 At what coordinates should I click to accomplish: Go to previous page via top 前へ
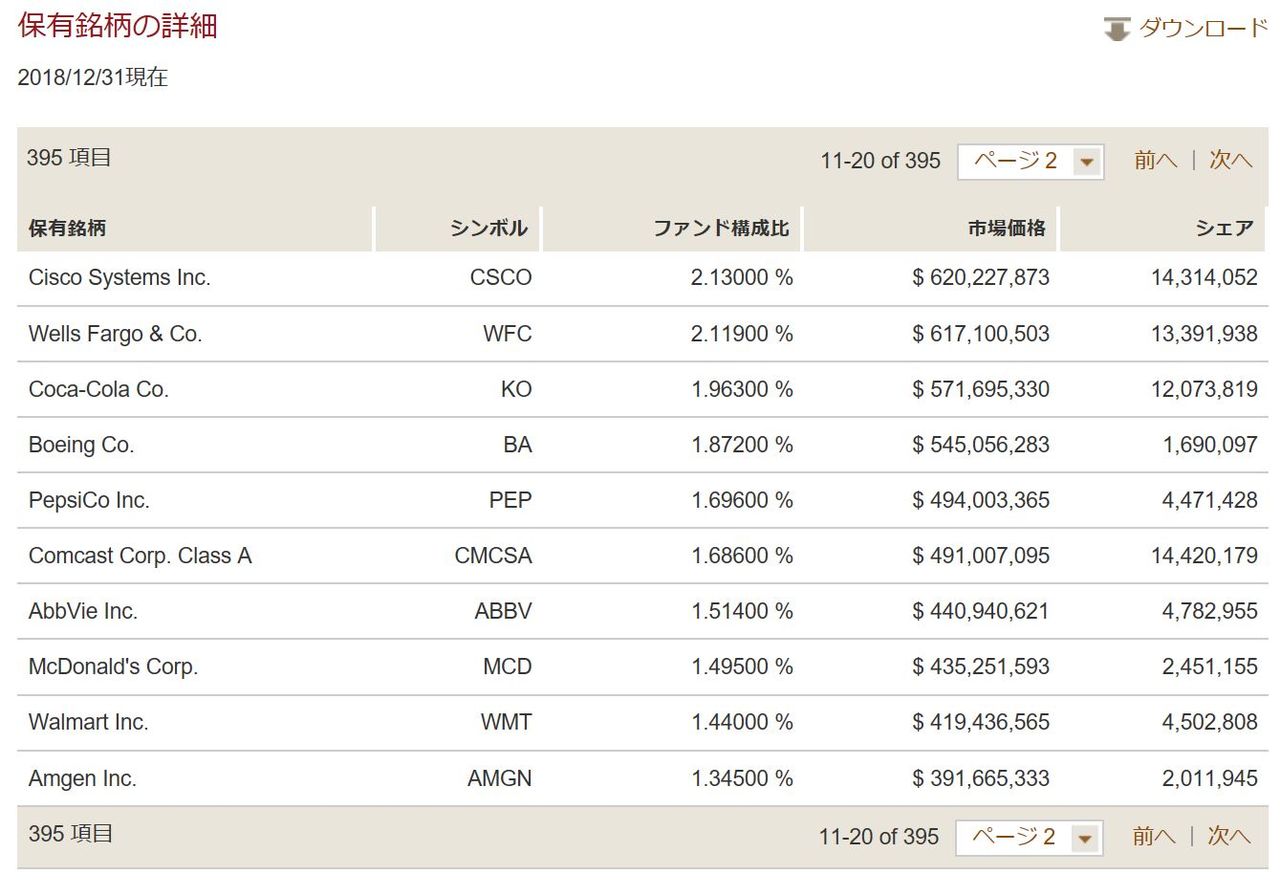click(x=1155, y=160)
